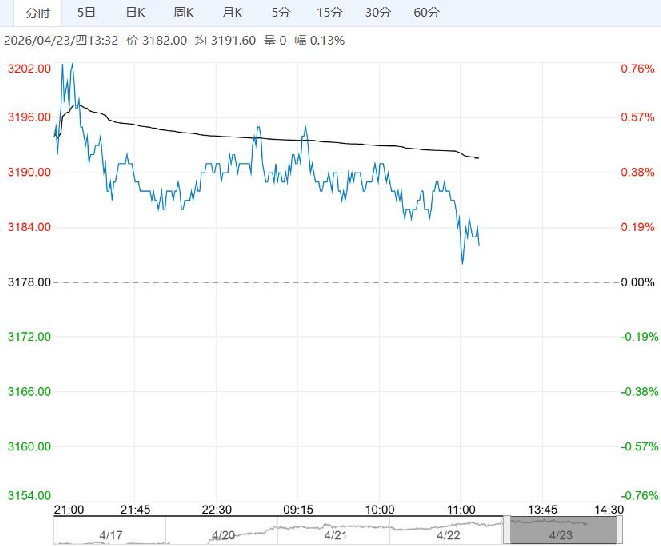
Task: Click the left handle of the range slider
Action: pyautogui.click(x=509, y=530)
